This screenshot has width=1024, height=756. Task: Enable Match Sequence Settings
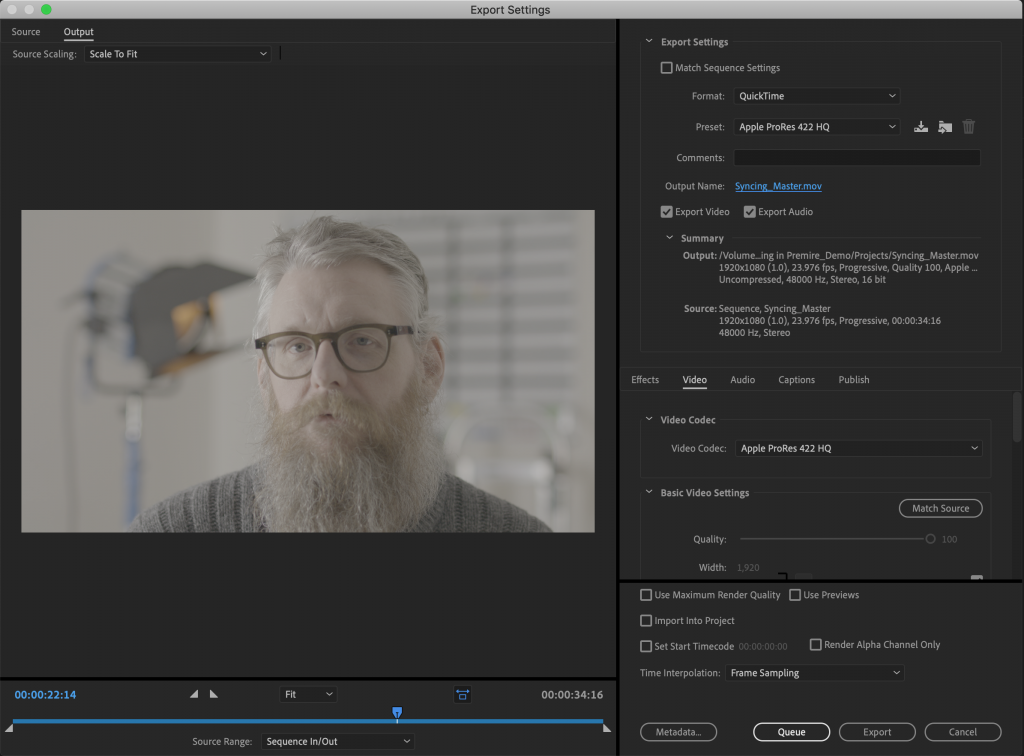(666, 67)
